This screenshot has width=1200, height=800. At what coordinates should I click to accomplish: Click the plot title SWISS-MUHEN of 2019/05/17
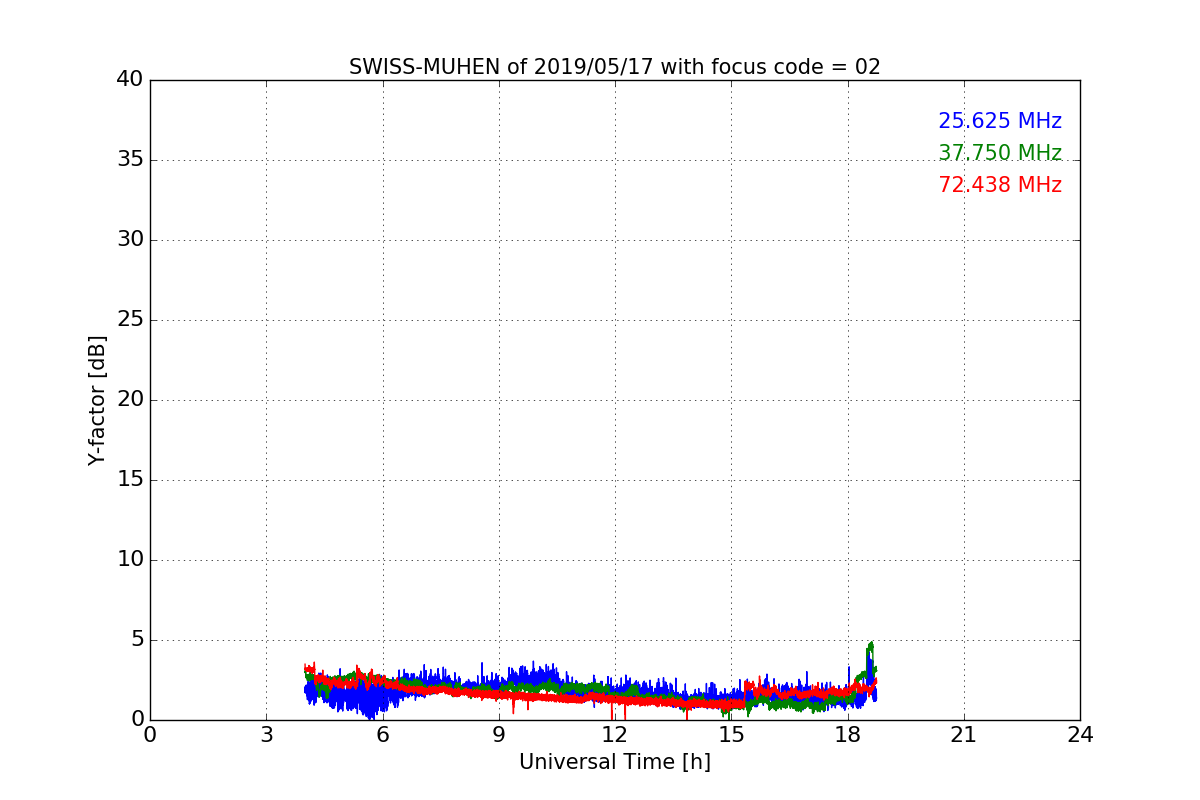pos(614,67)
